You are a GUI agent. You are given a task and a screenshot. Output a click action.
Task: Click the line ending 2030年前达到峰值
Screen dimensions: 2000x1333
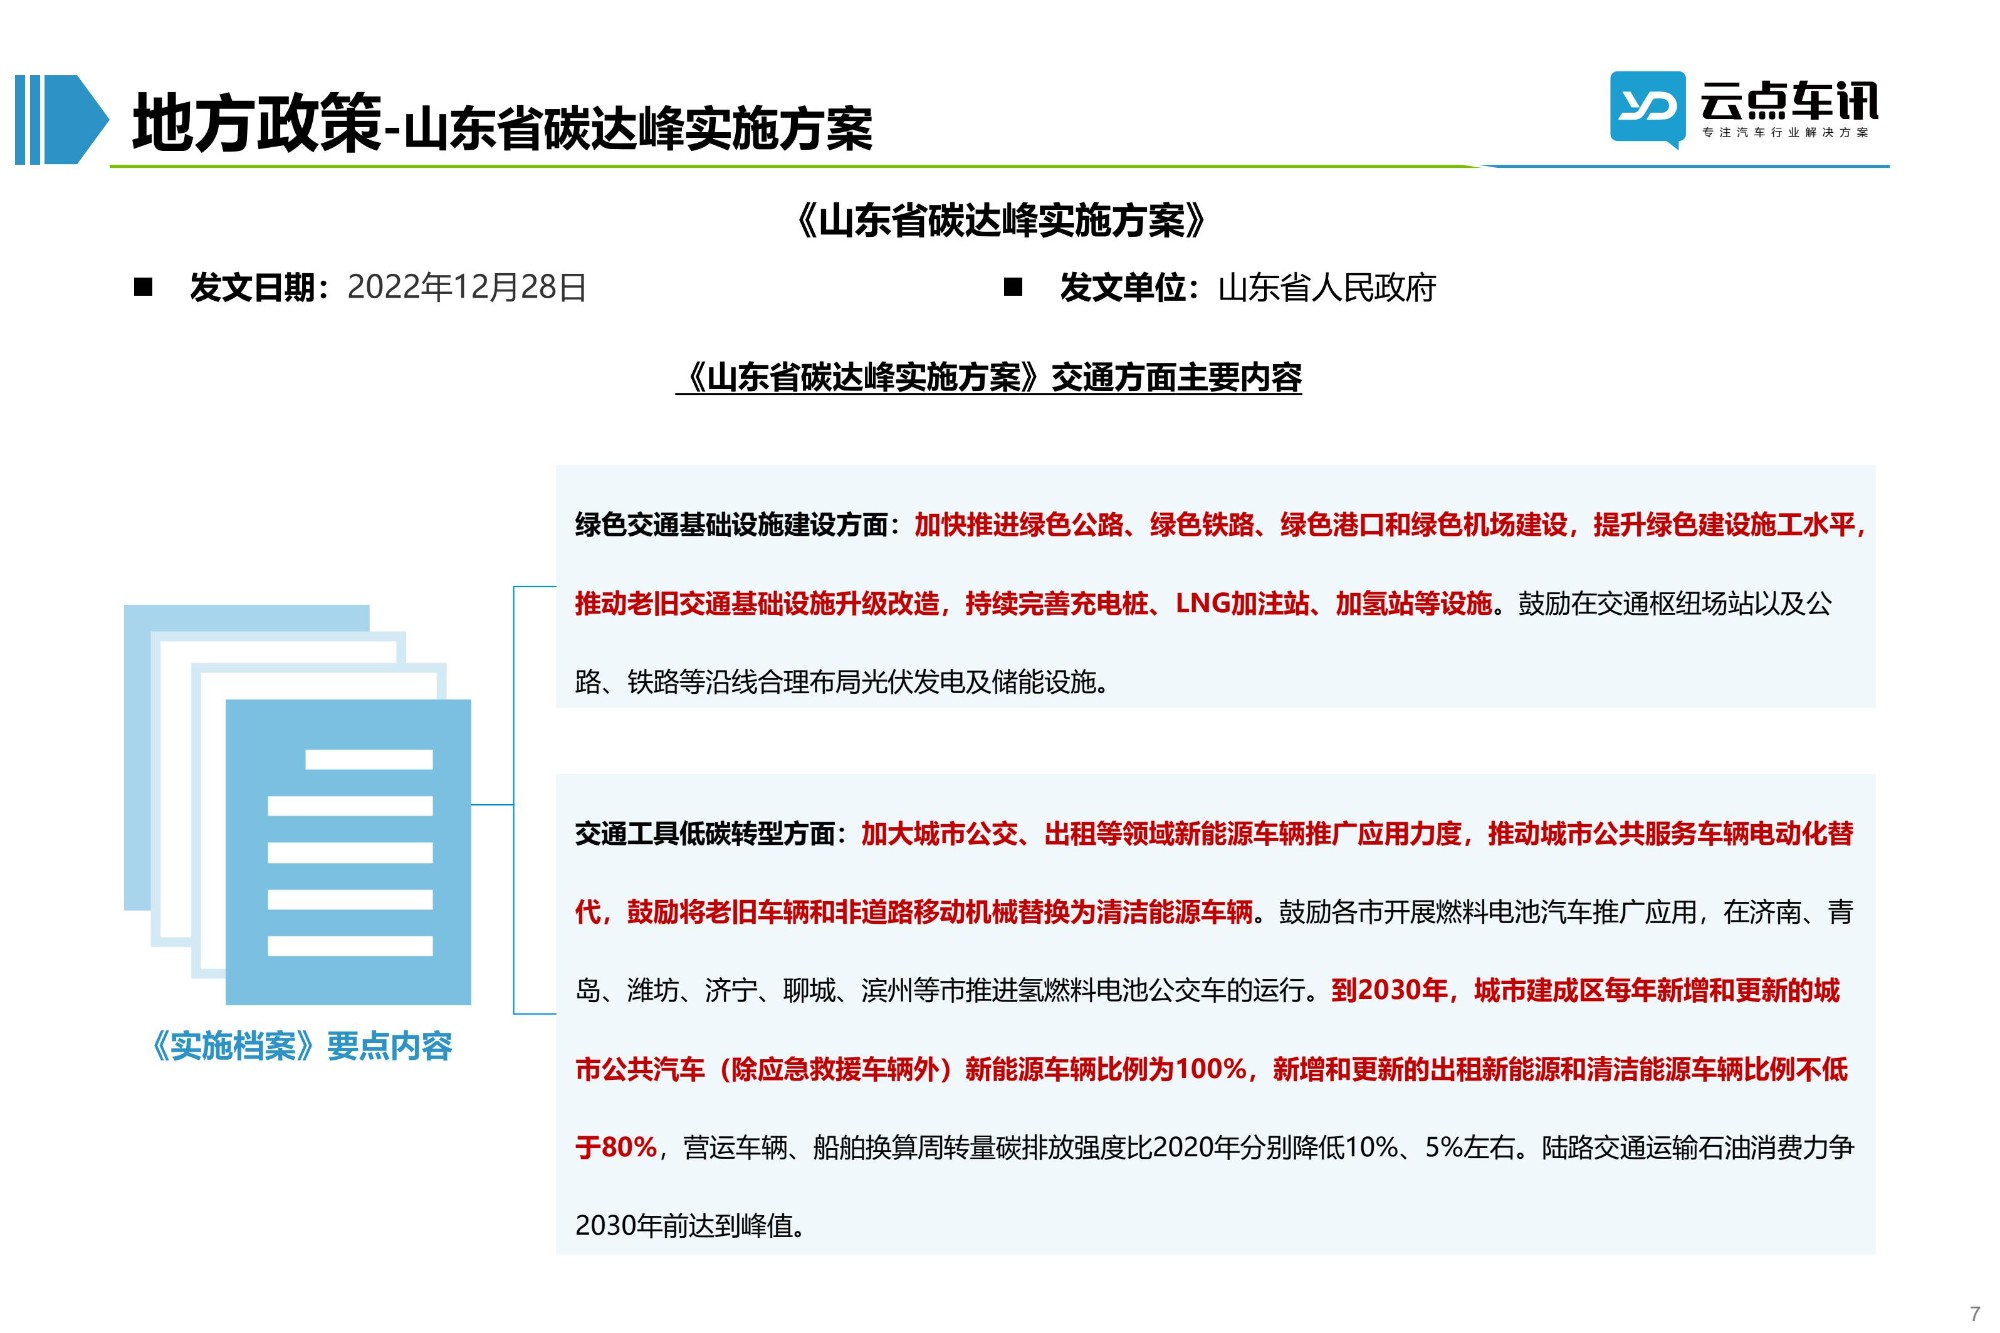pyautogui.click(x=690, y=1225)
